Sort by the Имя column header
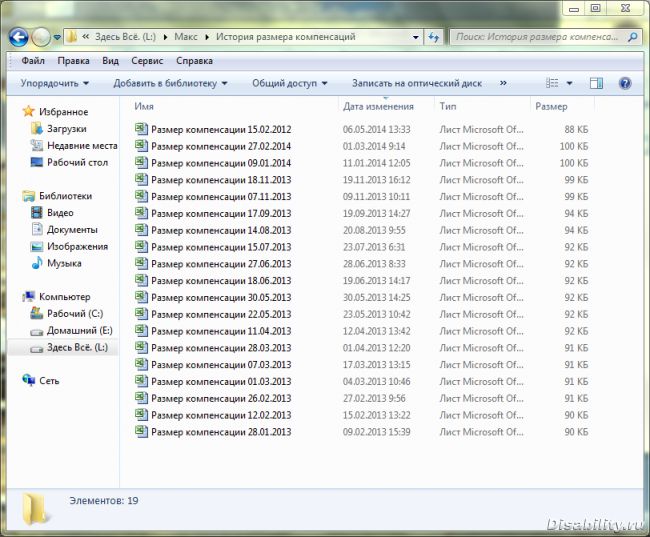This screenshot has width=650, height=537. pyautogui.click(x=144, y=107)
